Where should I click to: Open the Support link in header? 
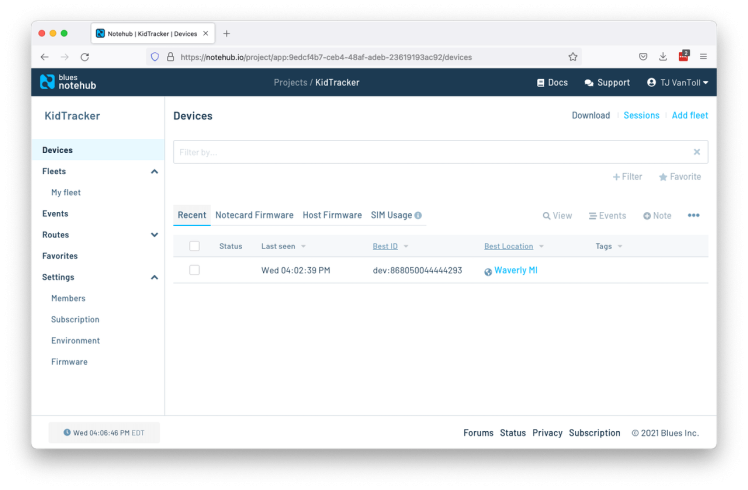(607, 83)
